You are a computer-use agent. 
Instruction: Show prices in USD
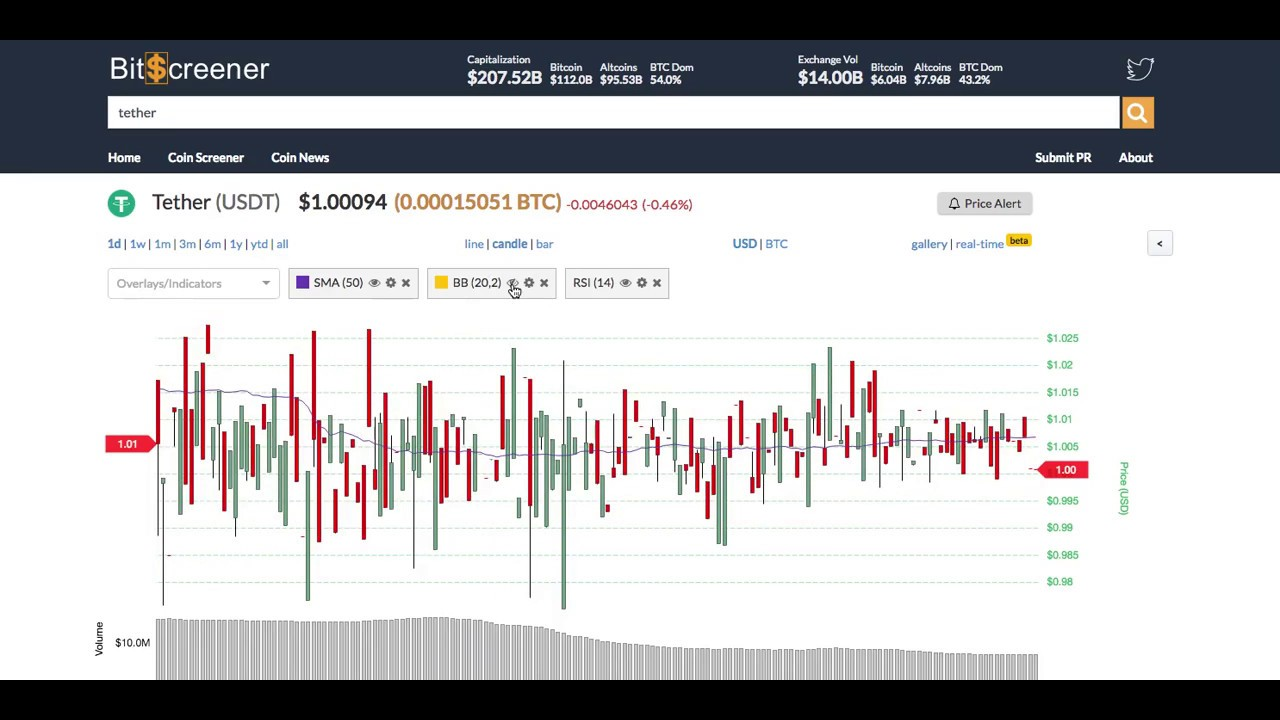[x=744, y=244]
